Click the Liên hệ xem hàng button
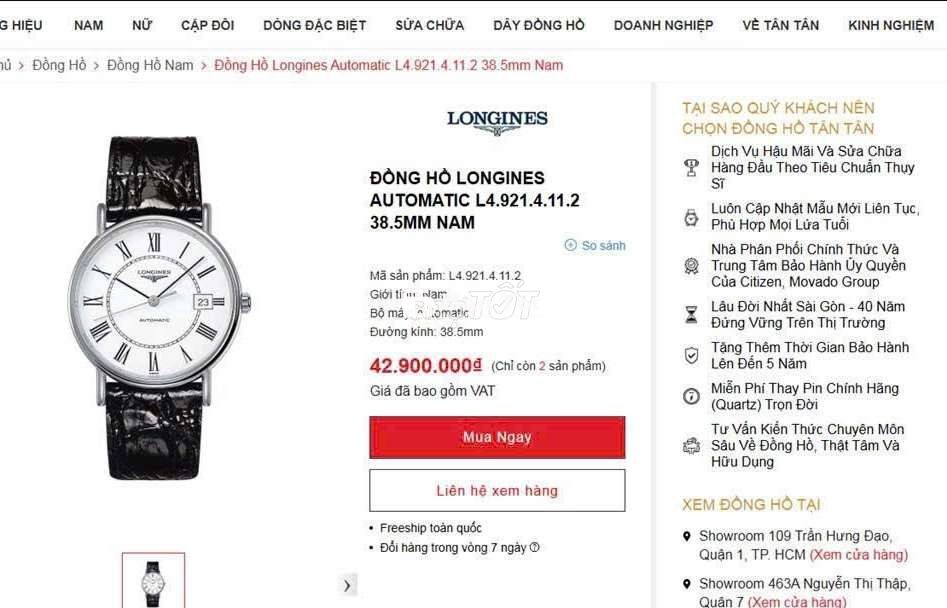Image resolution: width=947 pixels, height=608 pixels. 497,490
